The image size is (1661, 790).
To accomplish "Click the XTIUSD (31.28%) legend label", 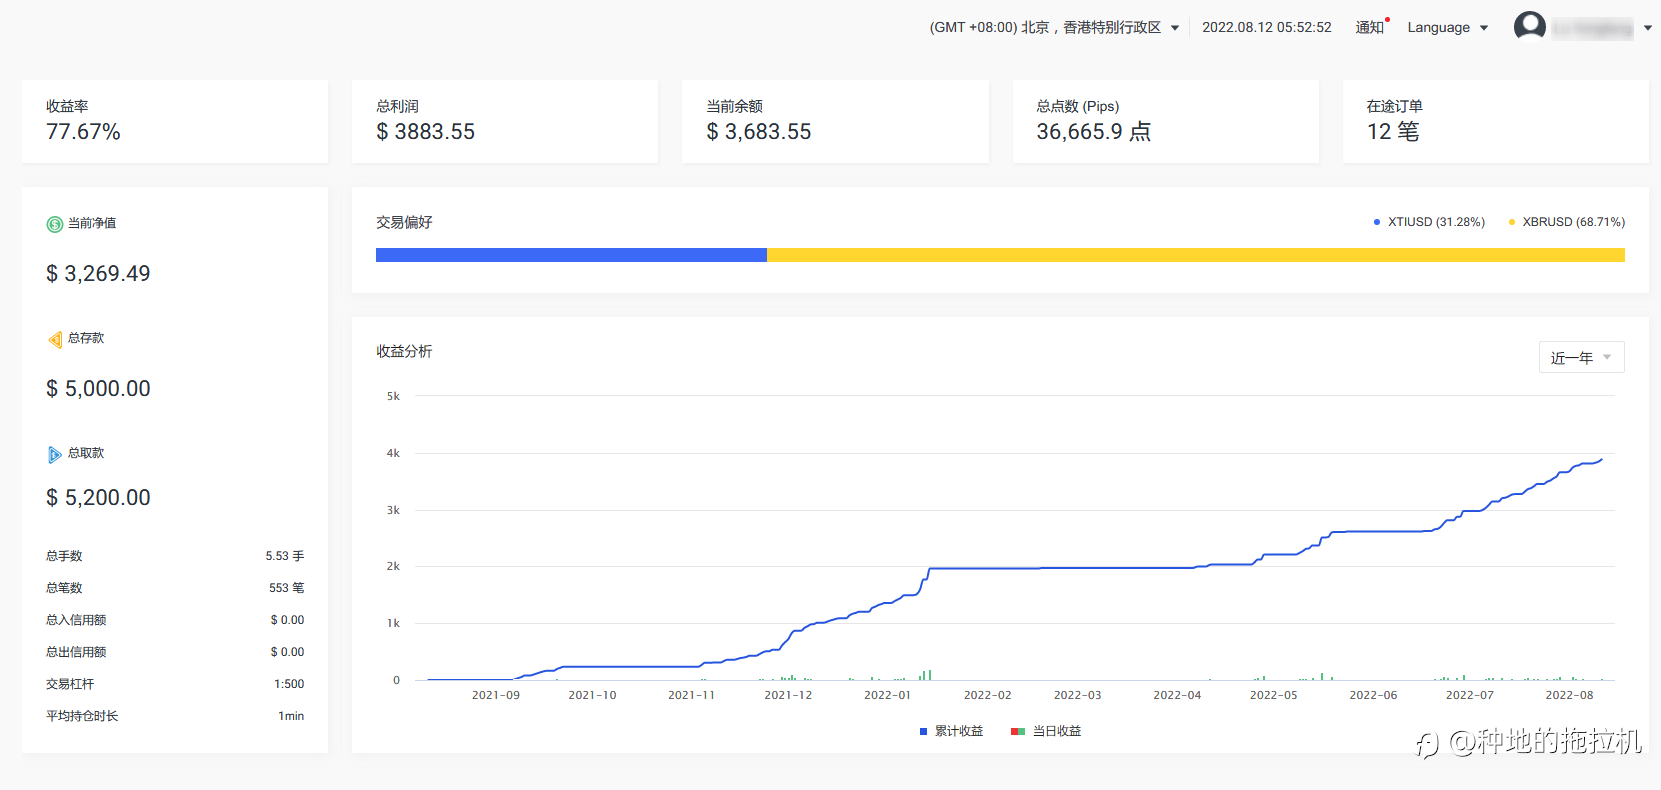I will point(1436,222).
